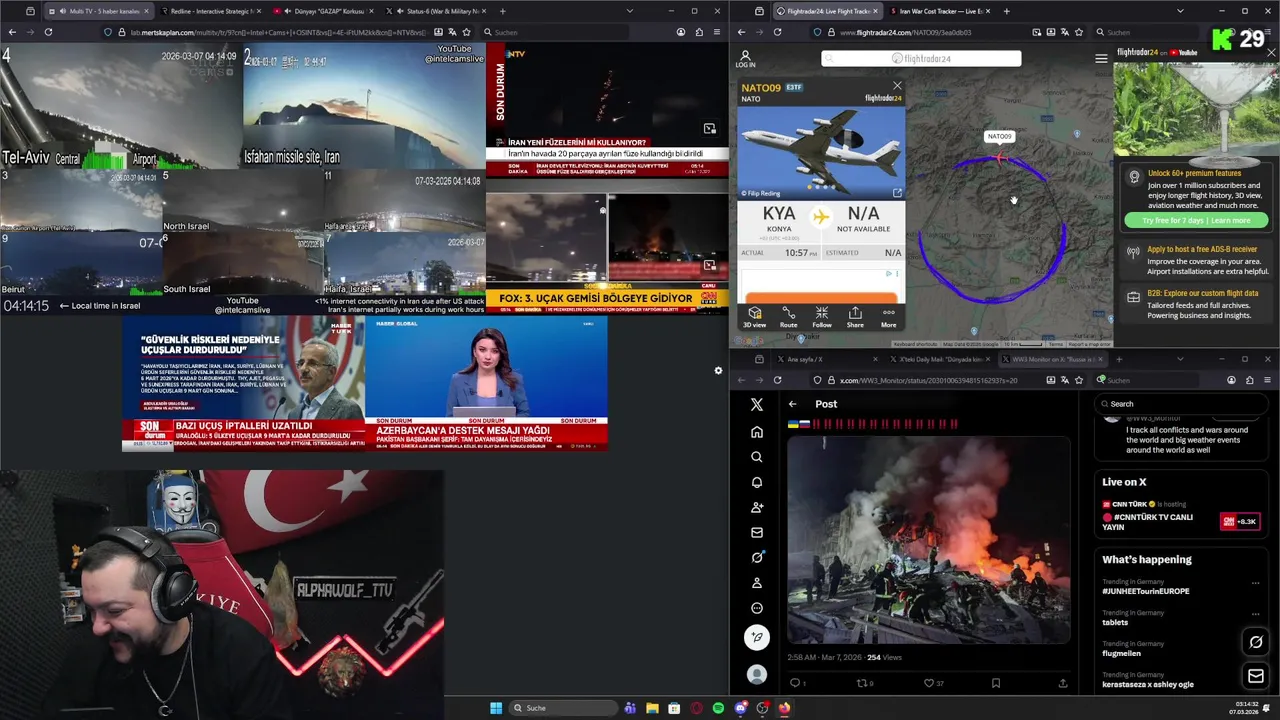The height and width of the screenshot is (720, 1280).
Task: Click taskbar Suche search box
Action: click(562, 708)
